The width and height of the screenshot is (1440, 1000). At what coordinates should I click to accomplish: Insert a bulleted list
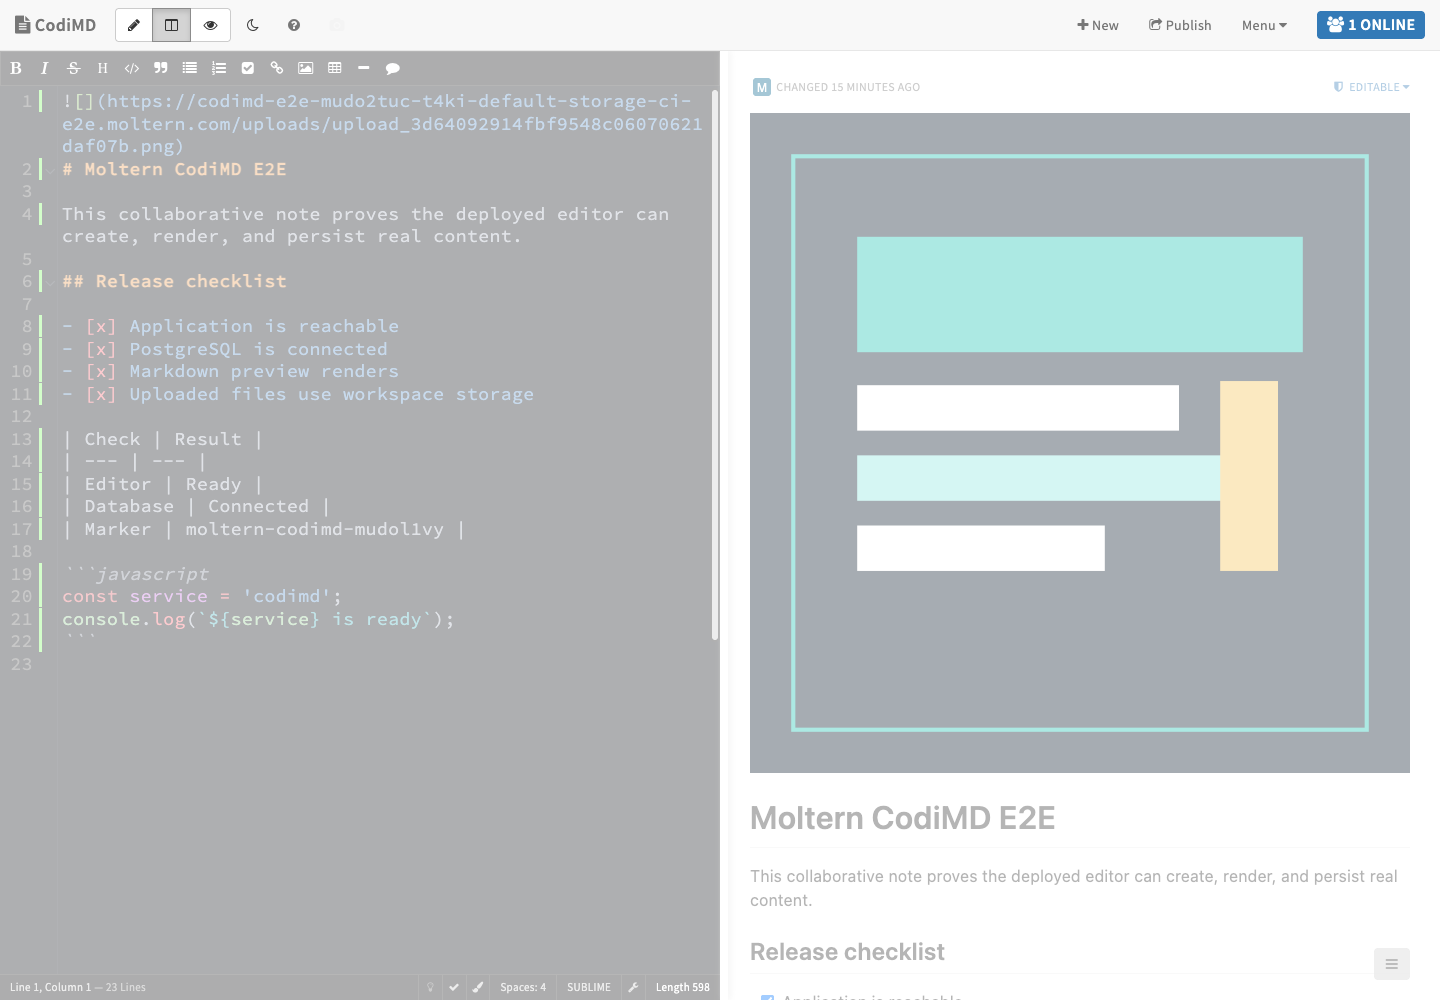pos(189,68)
